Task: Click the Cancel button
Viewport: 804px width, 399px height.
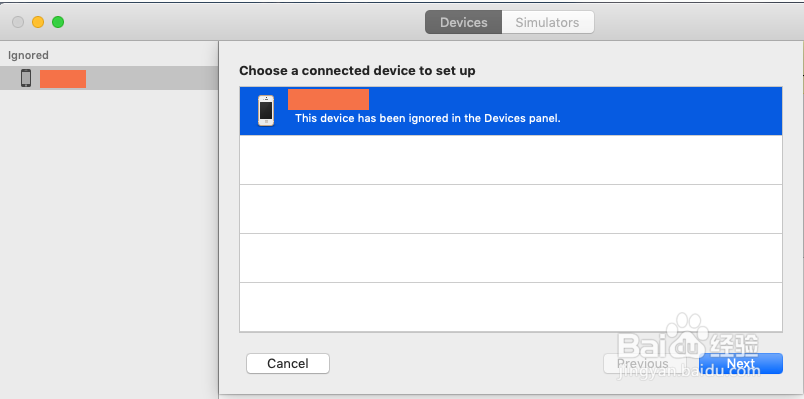Action: point(288,364)
